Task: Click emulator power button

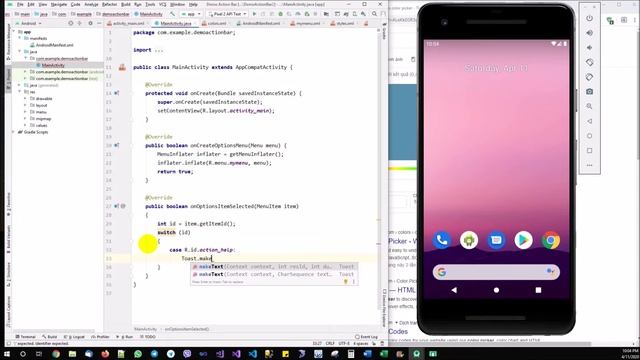Action: click(589, 18)
